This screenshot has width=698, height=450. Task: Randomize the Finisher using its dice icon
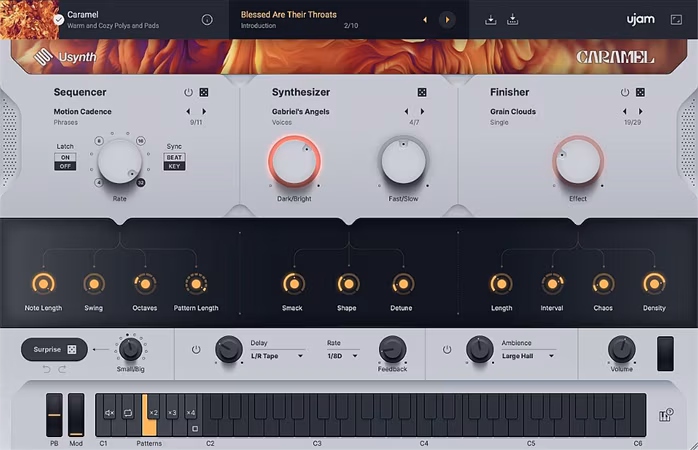pos(640,92)
